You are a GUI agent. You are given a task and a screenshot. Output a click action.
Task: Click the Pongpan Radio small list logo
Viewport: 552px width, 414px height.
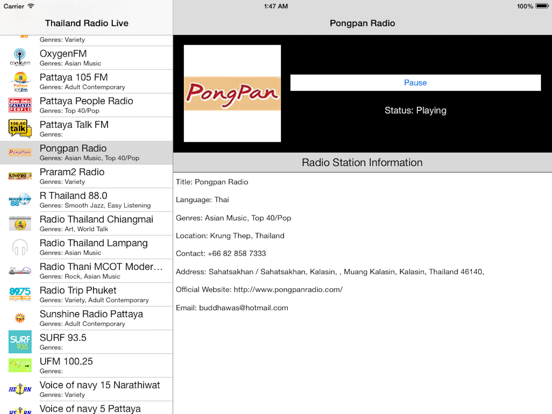(x=20, y=152)
